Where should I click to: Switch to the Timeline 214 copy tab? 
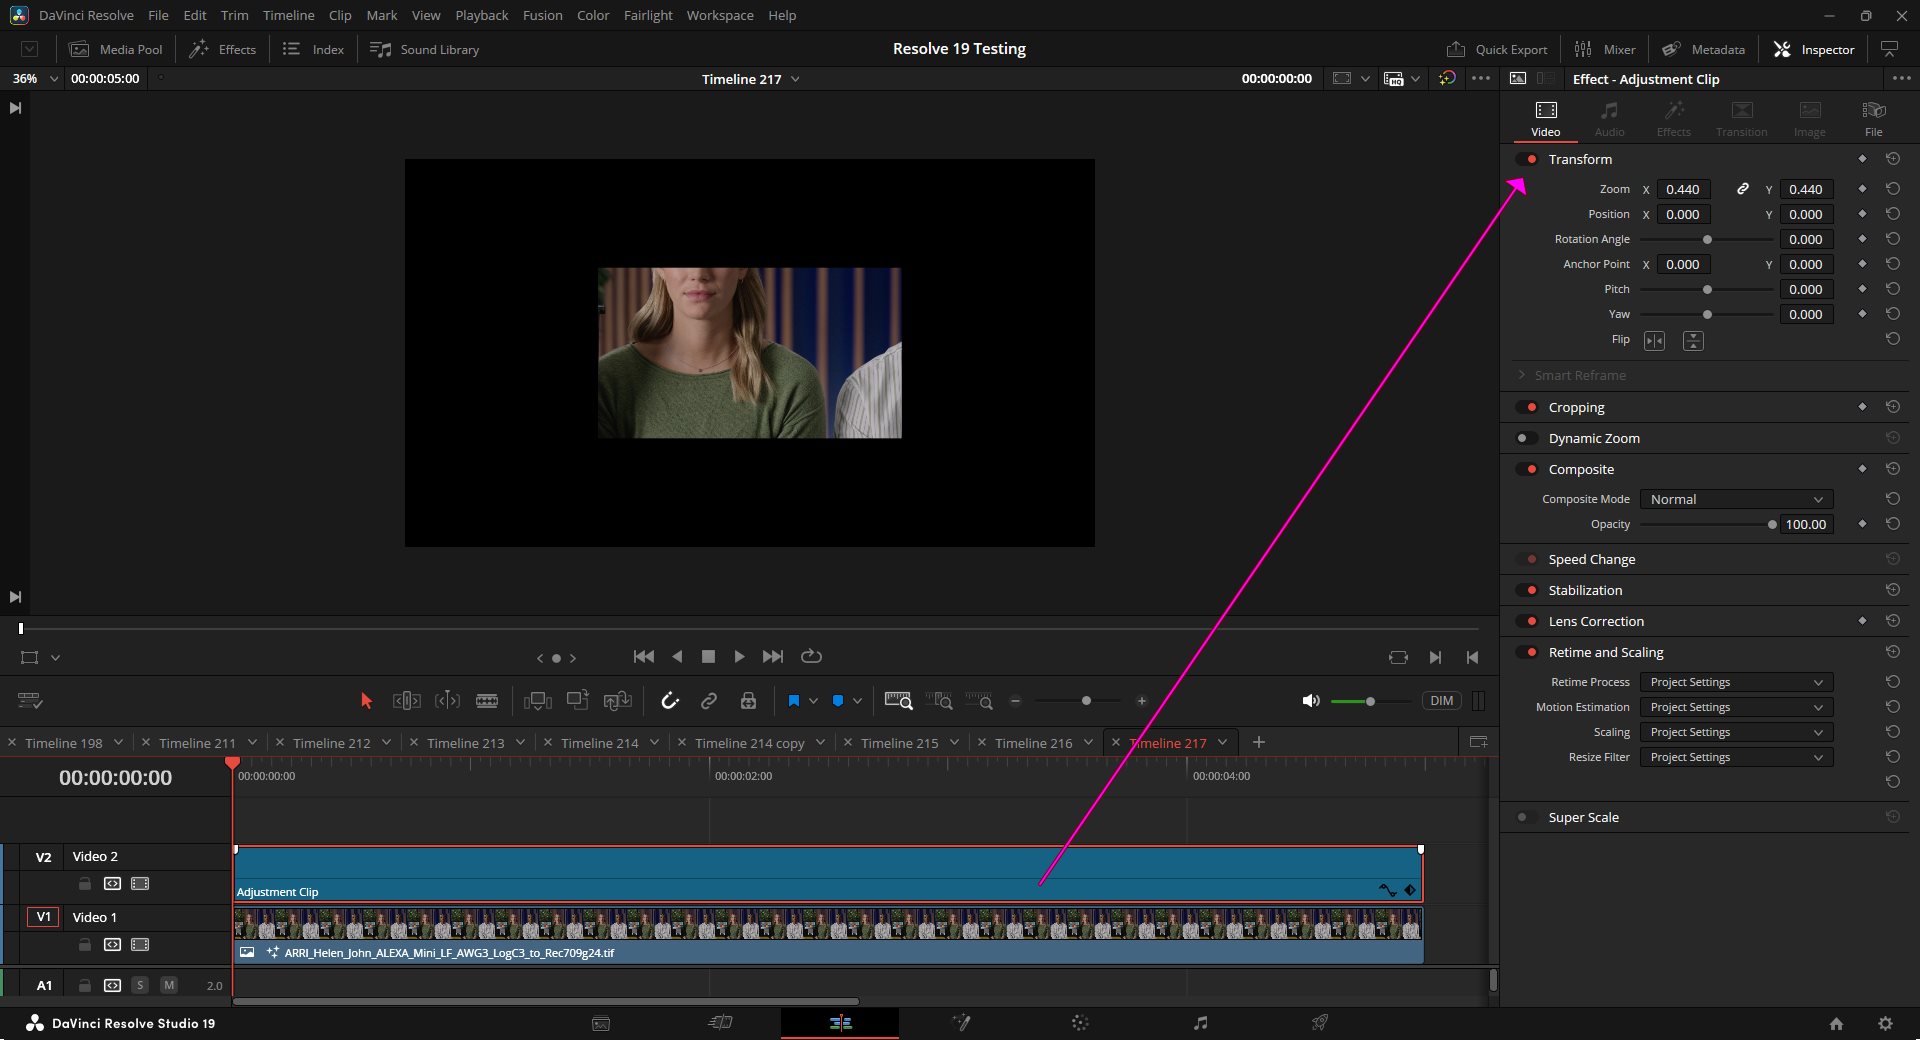(x=749, y=743)
